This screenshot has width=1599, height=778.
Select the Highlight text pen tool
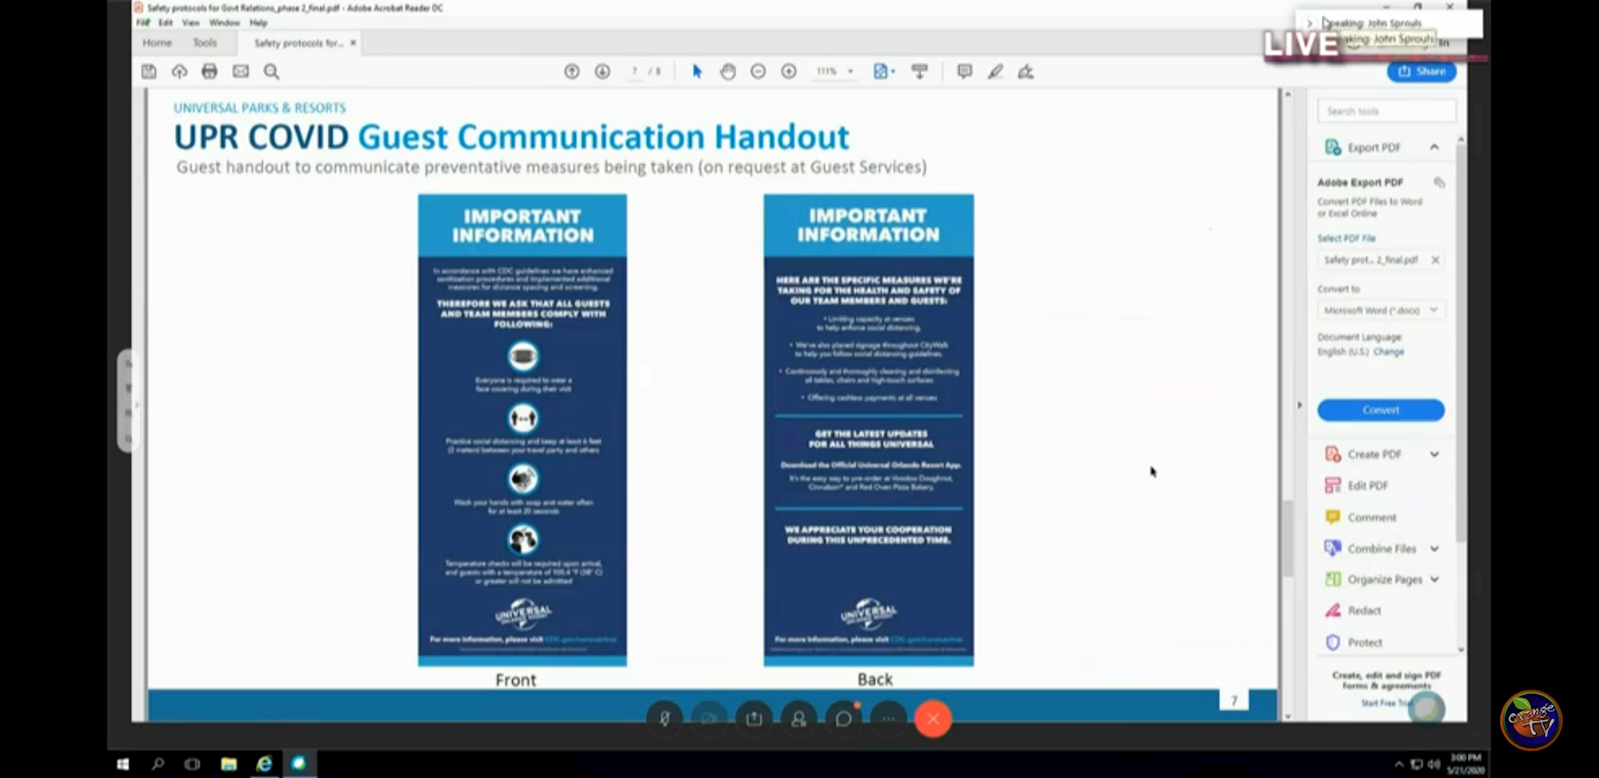995,71
